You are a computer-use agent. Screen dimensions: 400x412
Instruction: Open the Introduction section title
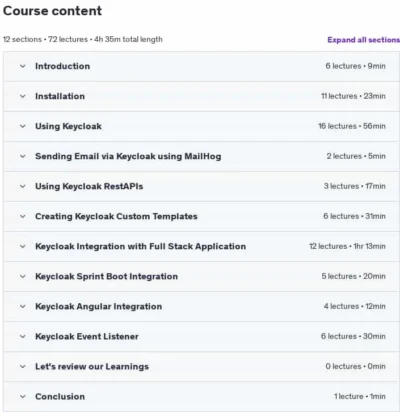(63, 66)
